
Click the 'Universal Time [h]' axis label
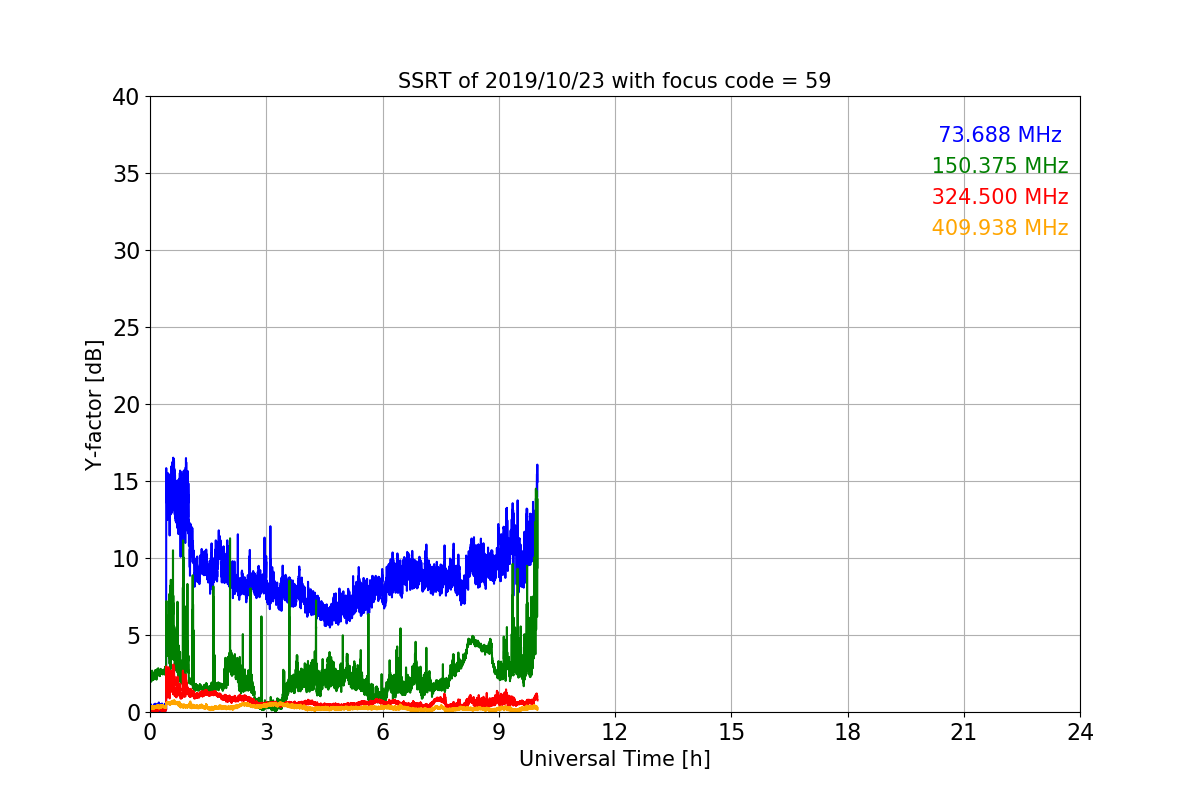(614, 759)
